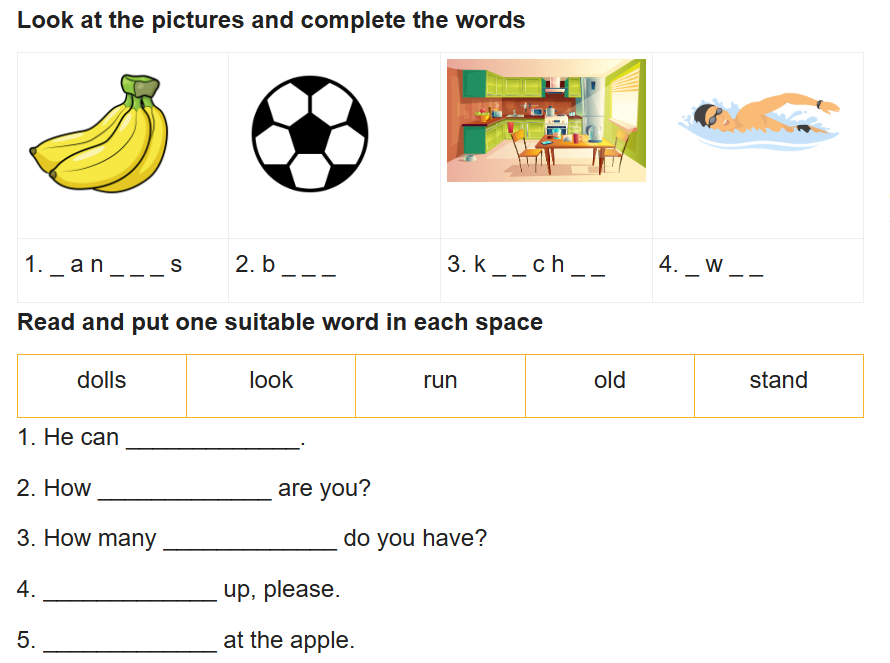890x663 pixels.
Task: Pick the word 'old' in word box
Action: point(610,380)
